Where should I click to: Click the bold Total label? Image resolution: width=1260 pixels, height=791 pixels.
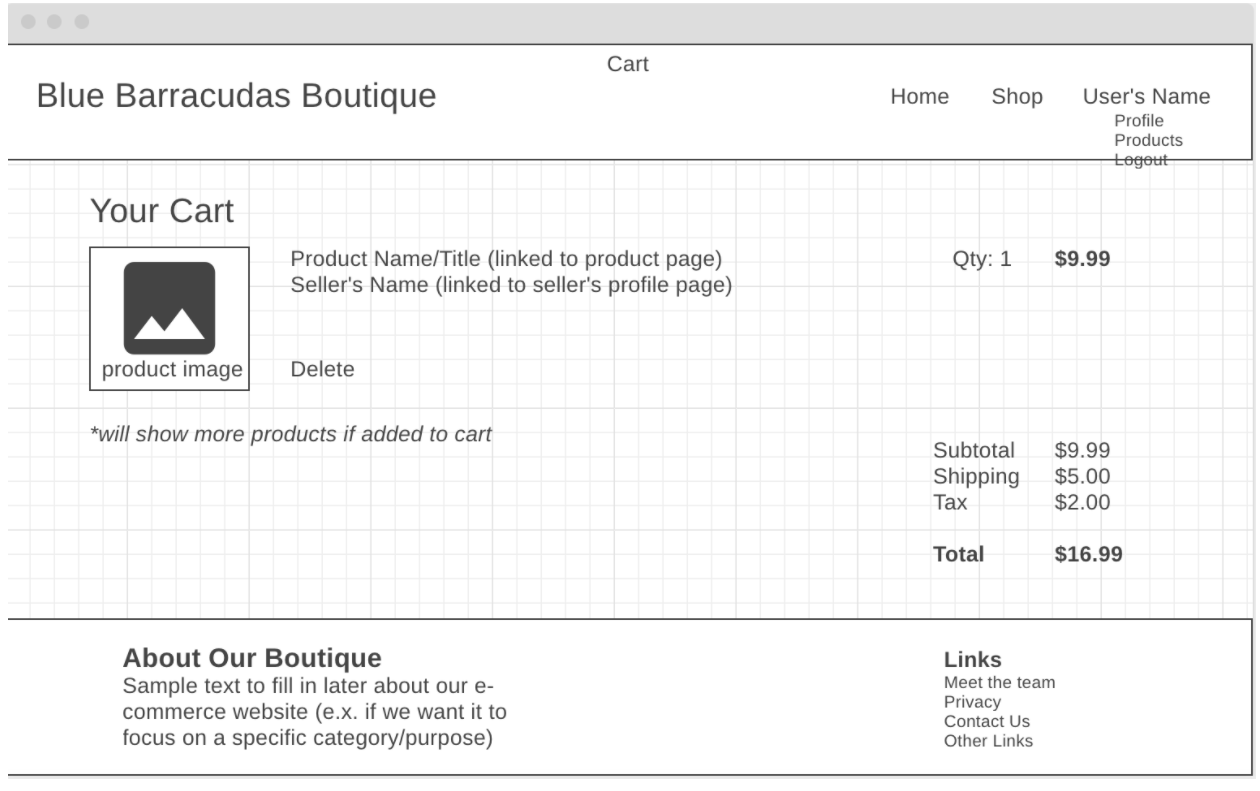tap(958, 554)
